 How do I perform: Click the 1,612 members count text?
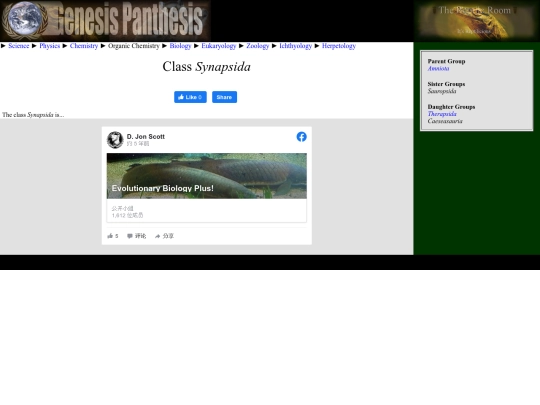point(127,216)
